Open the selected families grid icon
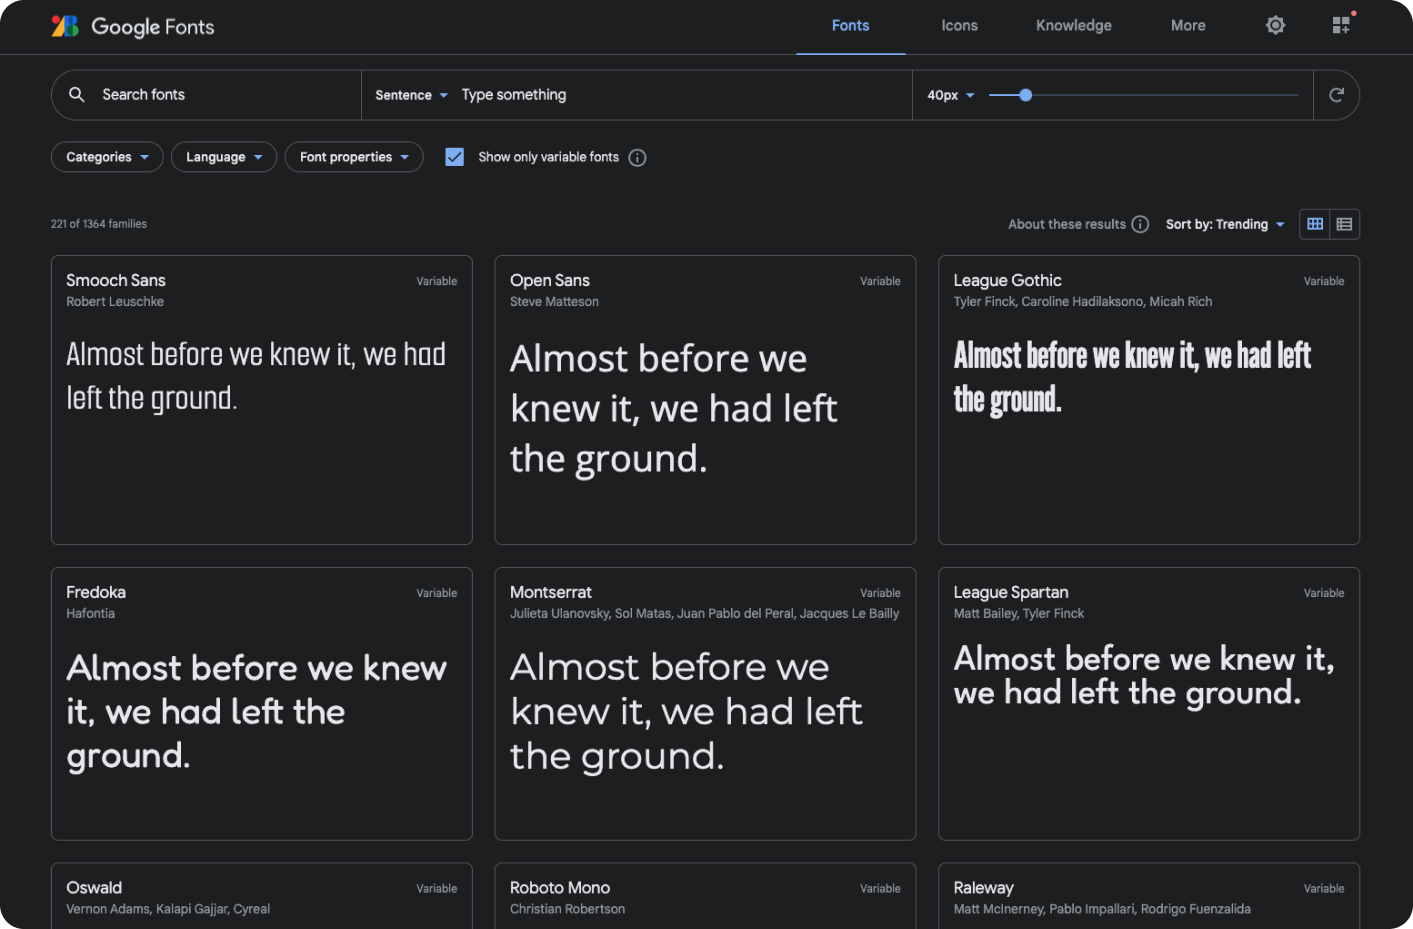This screenshot has width=1413, height=929. coord(1341,25)
